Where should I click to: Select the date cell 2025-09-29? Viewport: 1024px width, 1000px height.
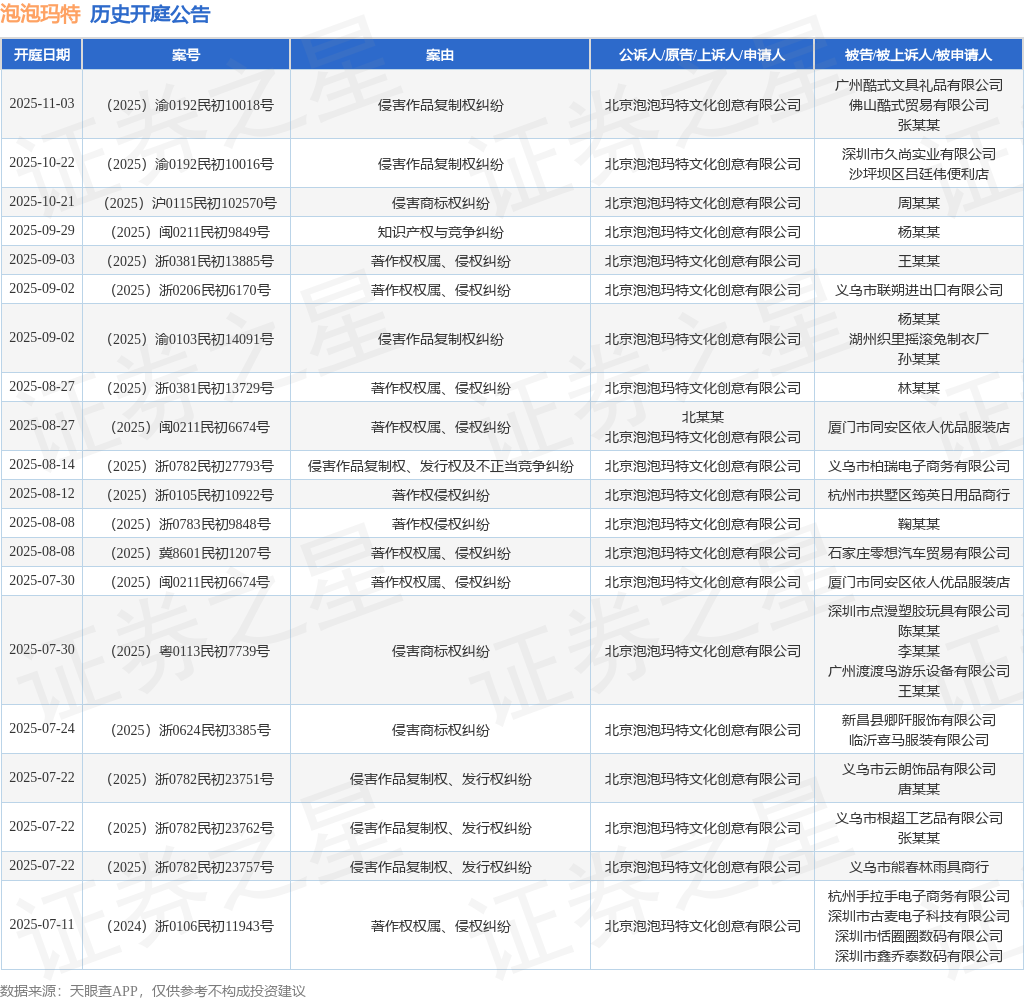[42, 231]
